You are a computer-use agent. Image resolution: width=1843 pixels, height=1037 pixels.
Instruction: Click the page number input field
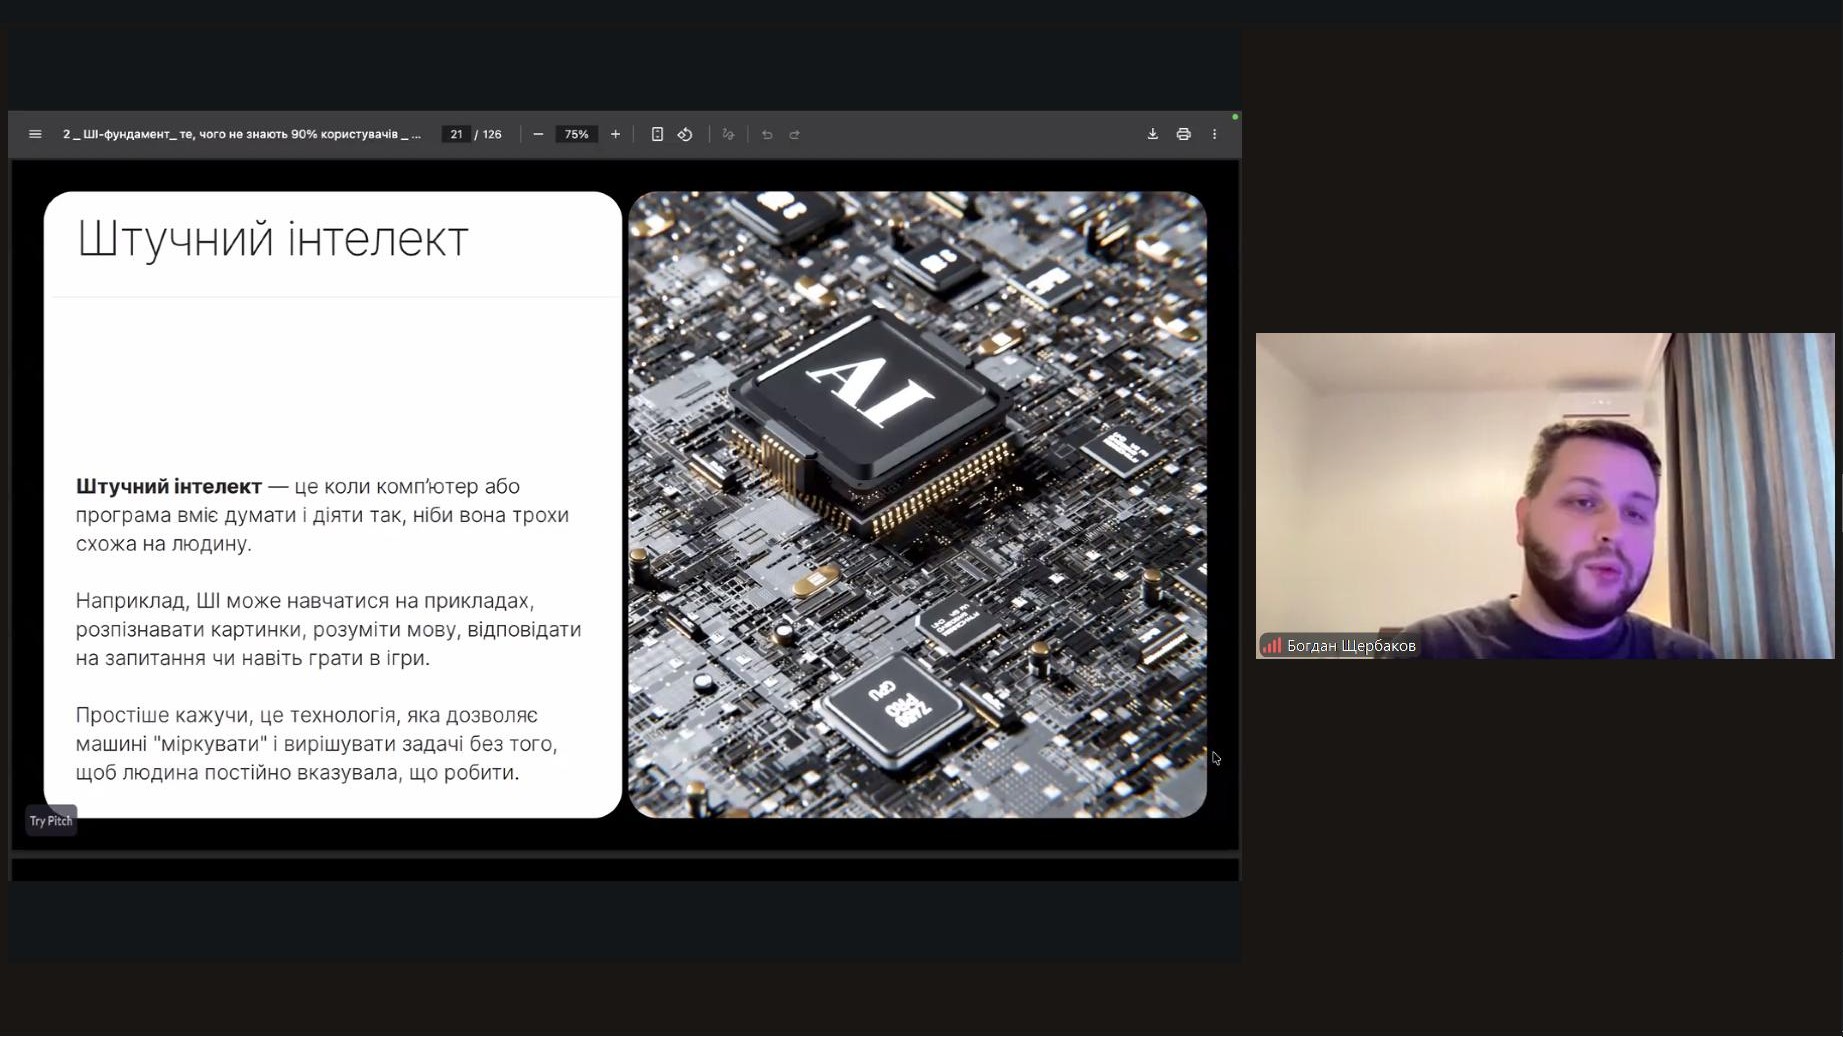(x=456, y=134)
